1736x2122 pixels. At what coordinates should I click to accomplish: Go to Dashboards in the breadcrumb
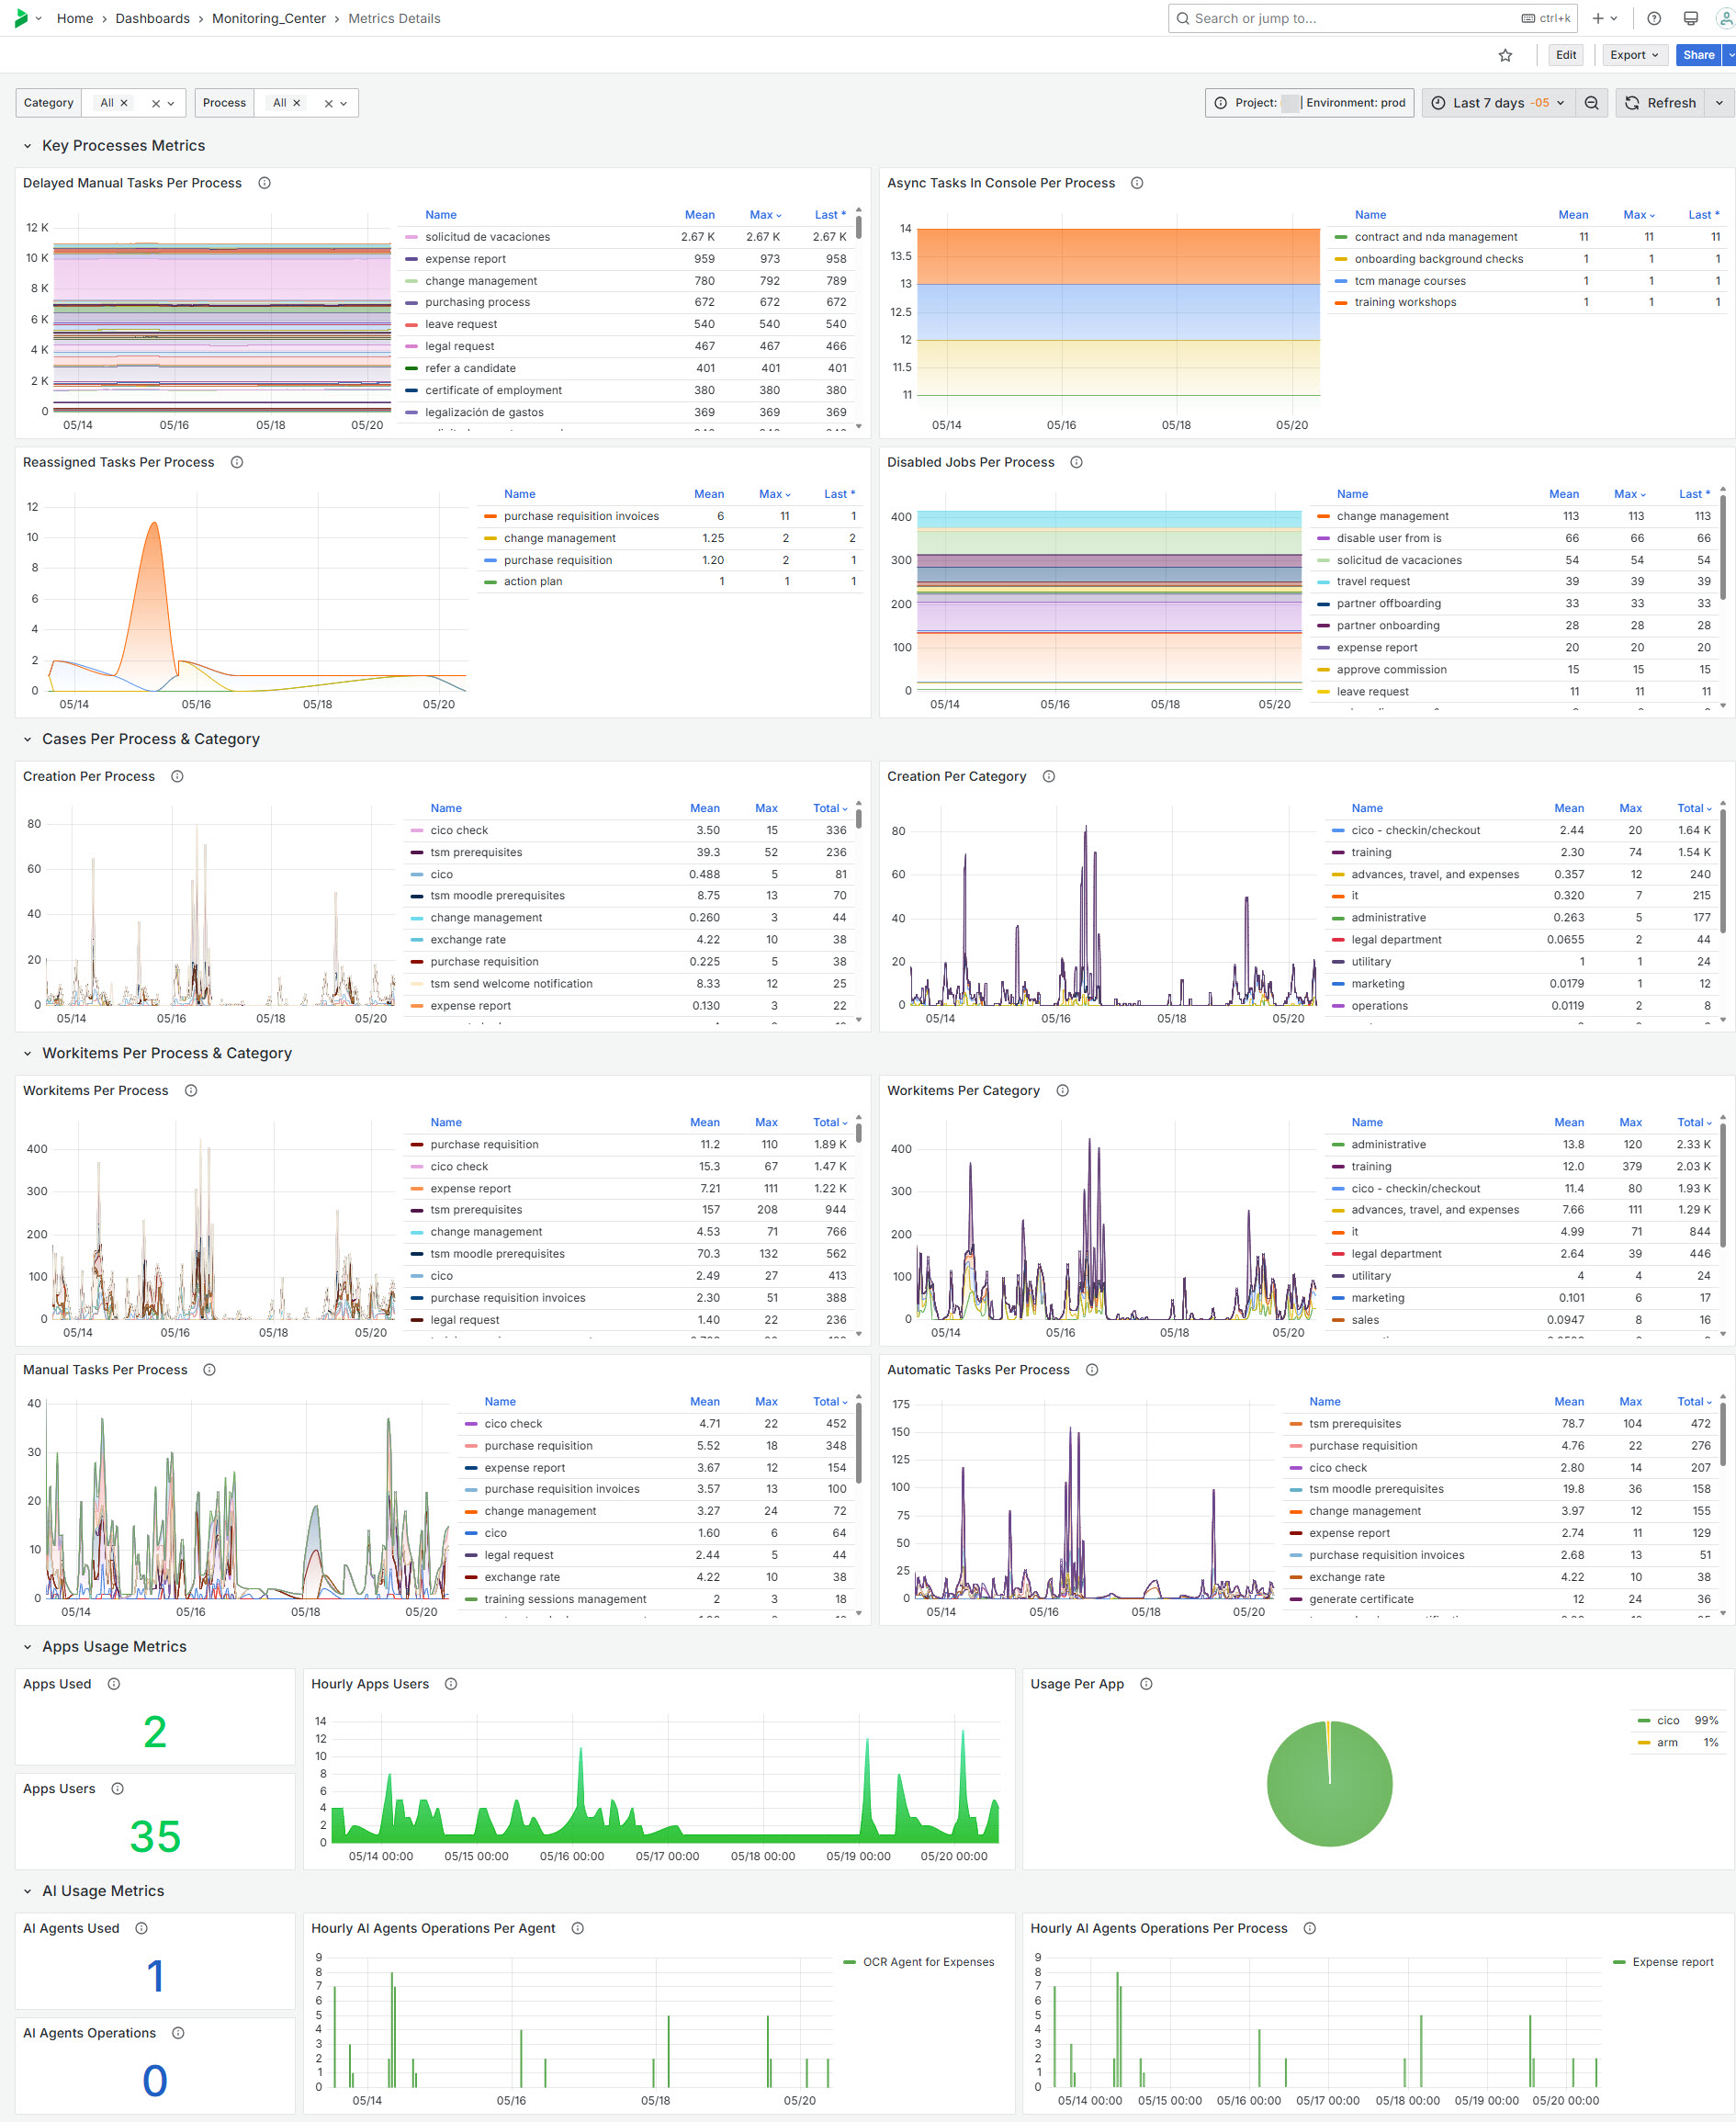[152, 18]
